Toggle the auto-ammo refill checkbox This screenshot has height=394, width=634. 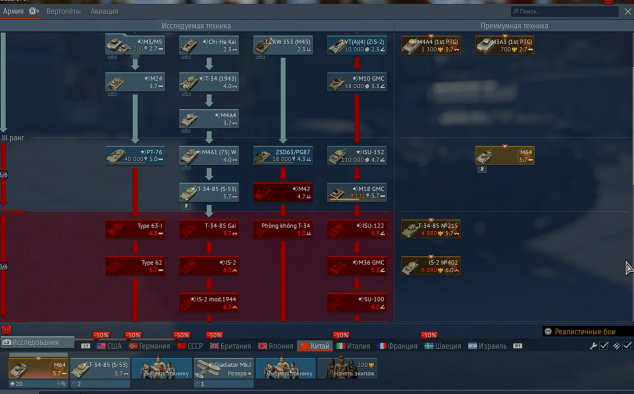click(627, 346)
